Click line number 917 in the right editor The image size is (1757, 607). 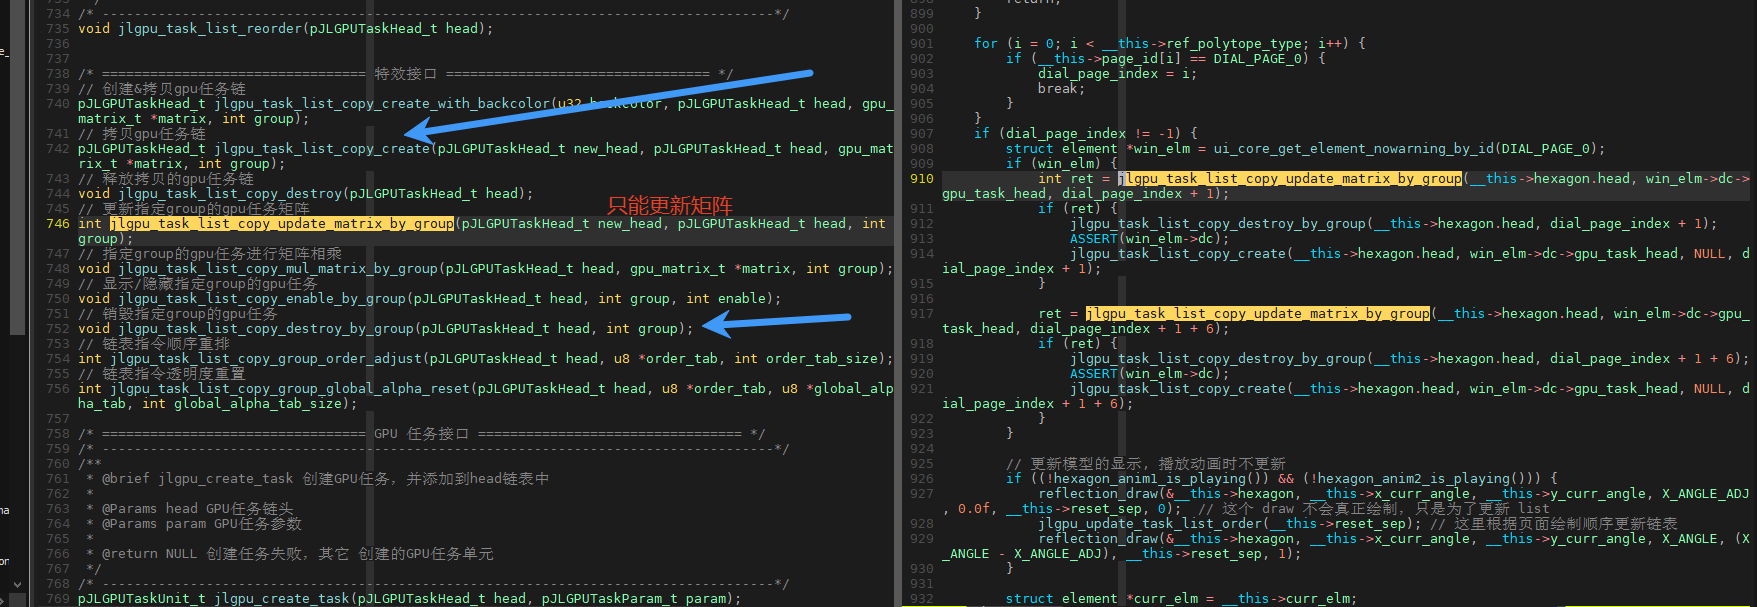[921, 314]
